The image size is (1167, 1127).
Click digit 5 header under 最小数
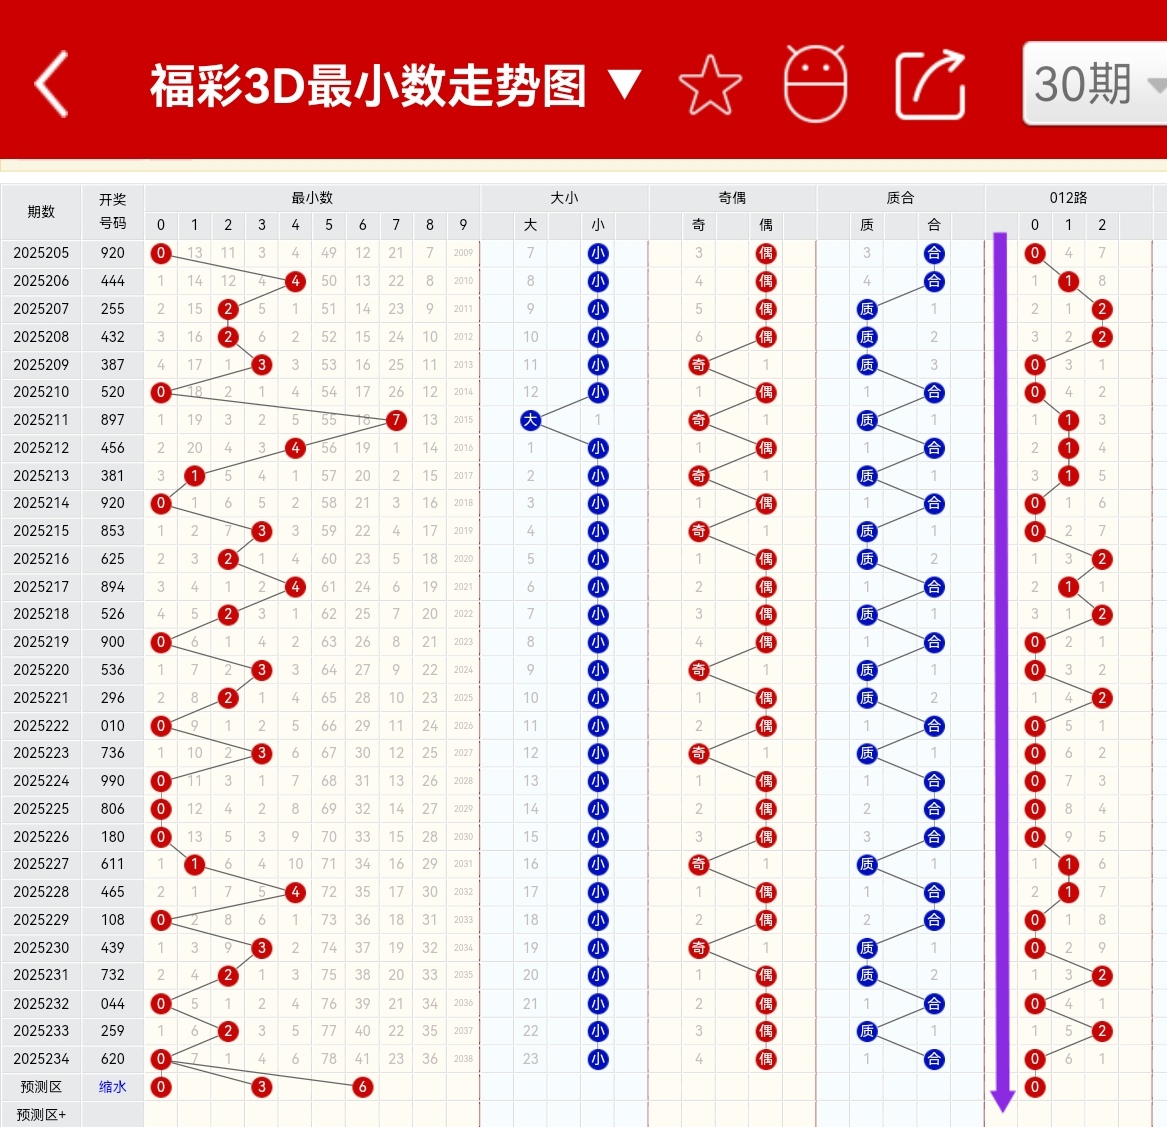tap(329, 225)
